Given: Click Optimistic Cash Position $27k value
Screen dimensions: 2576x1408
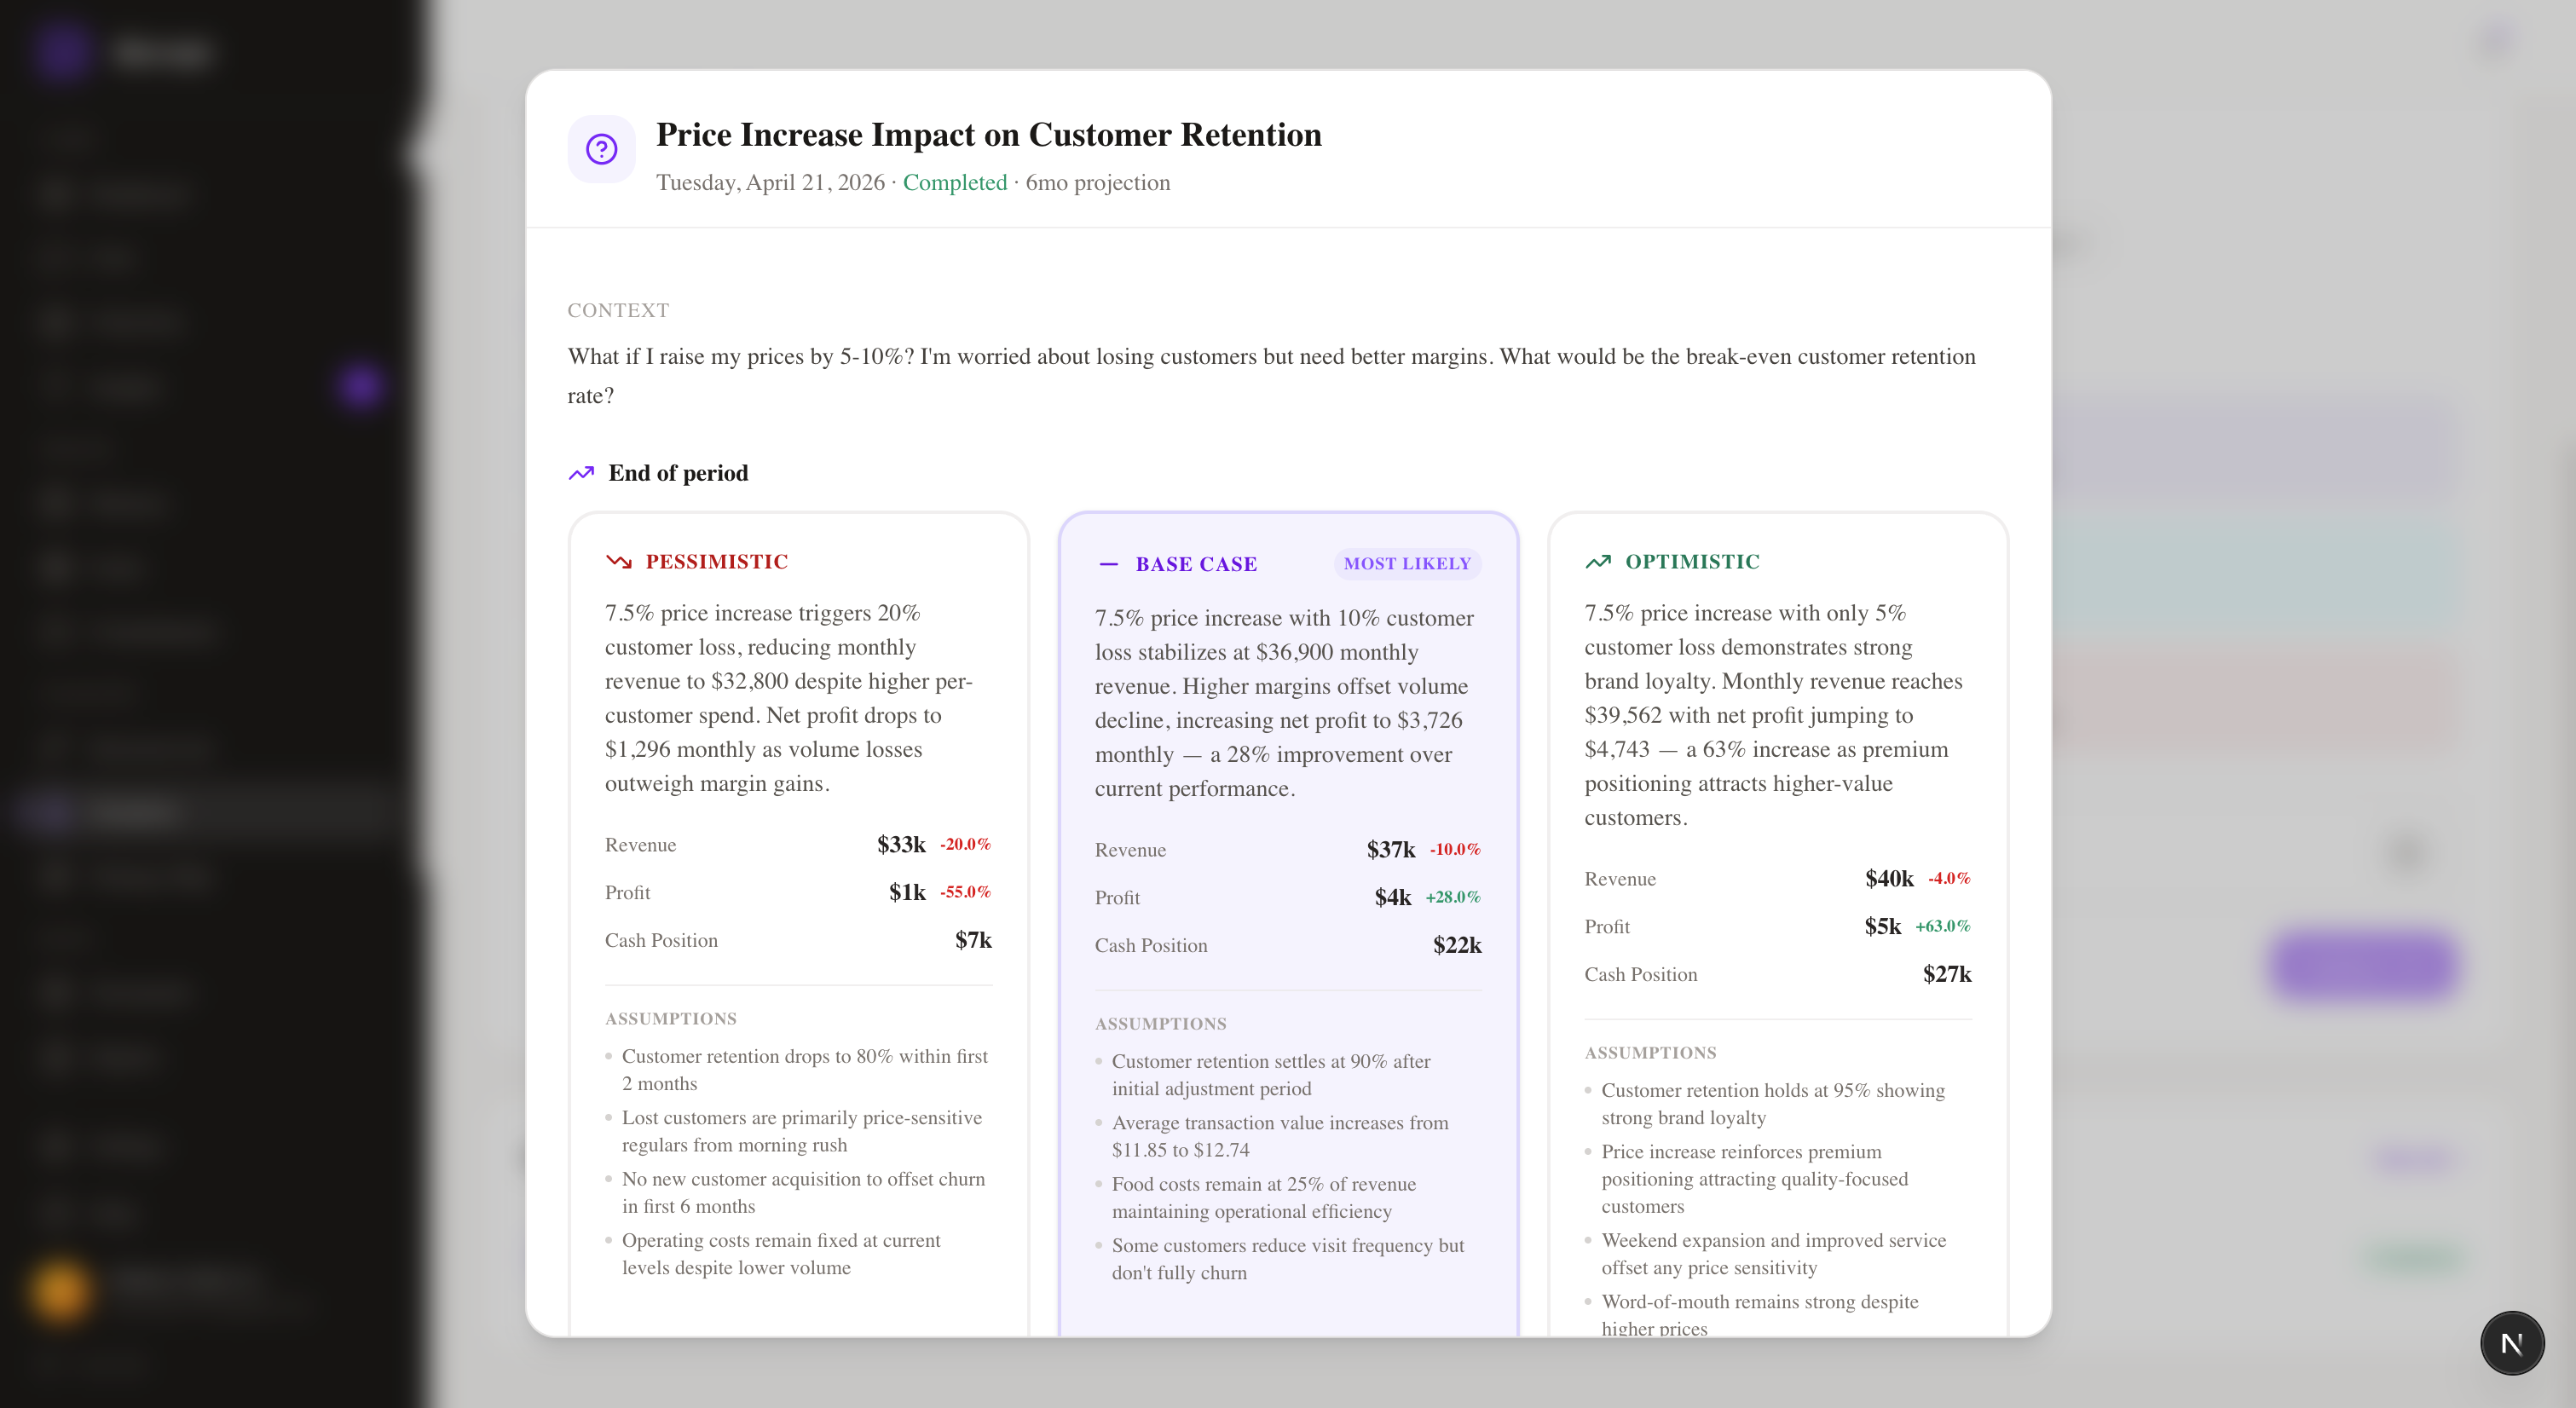Looking at the screenshot, I should [1946, 974].
